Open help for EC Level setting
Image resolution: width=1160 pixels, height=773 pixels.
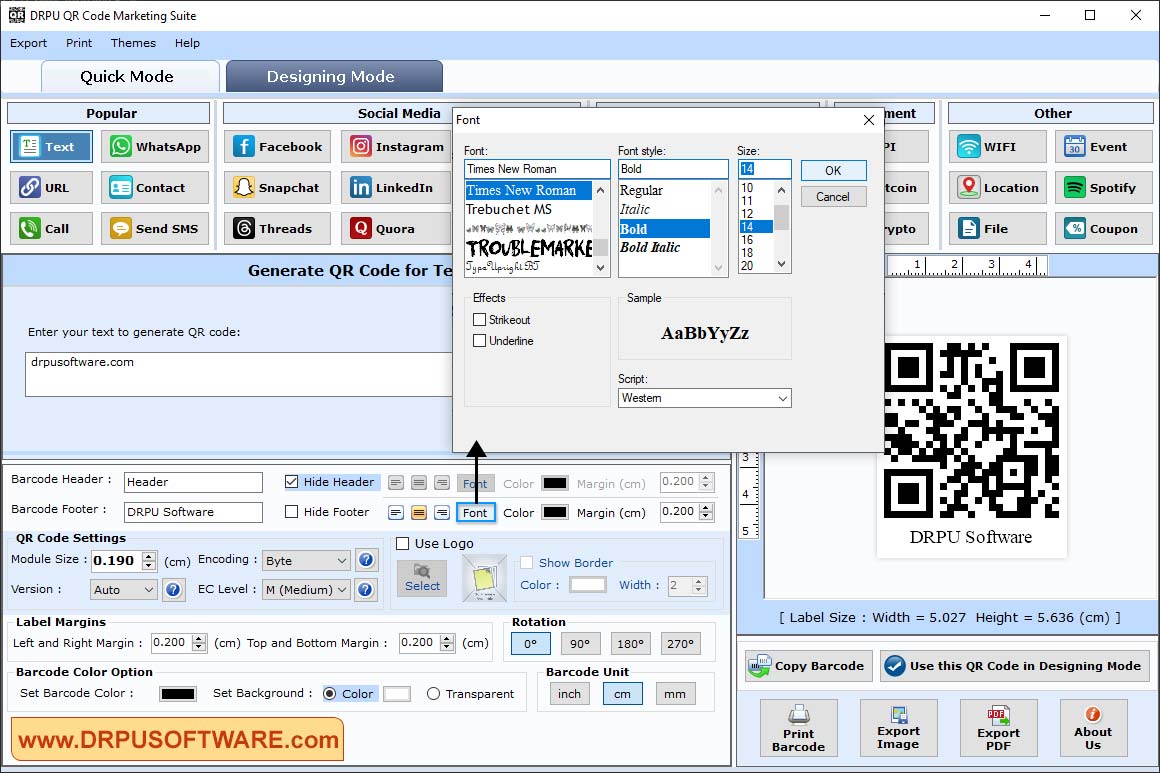[x=366, y=590]
